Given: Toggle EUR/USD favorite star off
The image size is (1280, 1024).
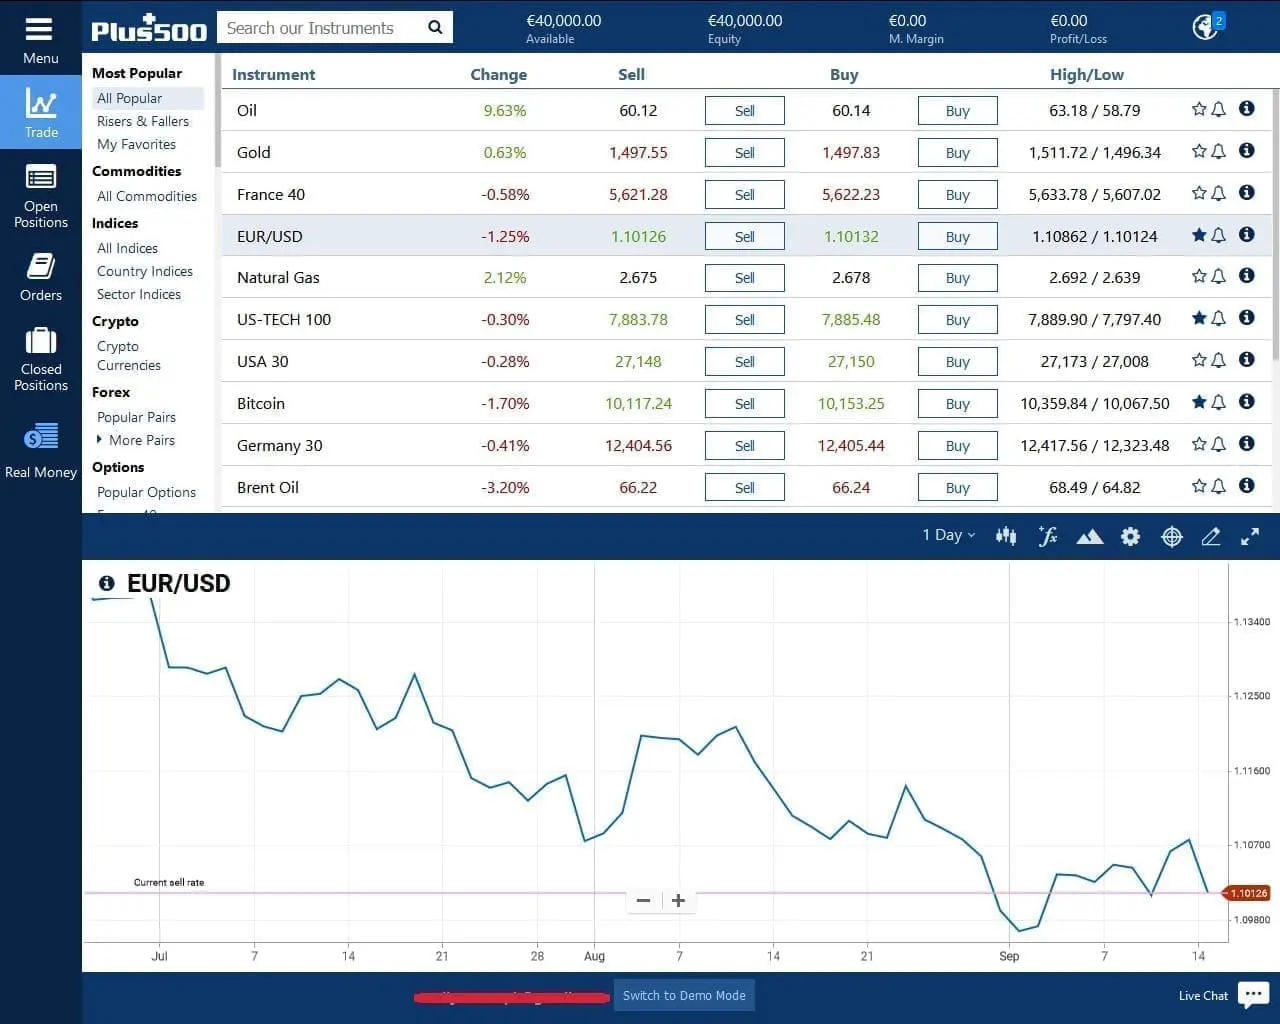Looking at the screenshot, I should pos(1197,235).
